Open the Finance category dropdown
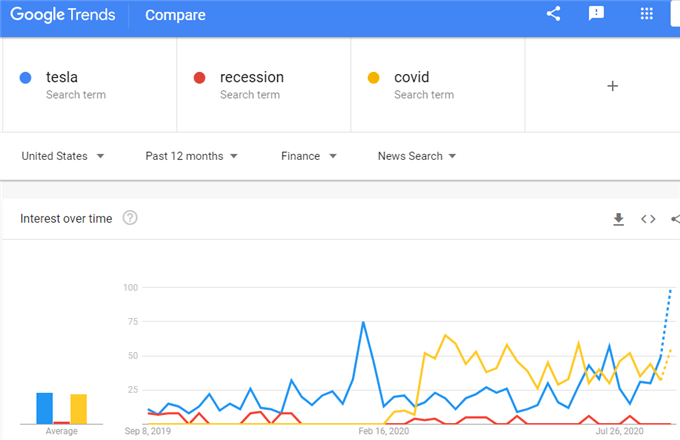 tap(309, 156)
